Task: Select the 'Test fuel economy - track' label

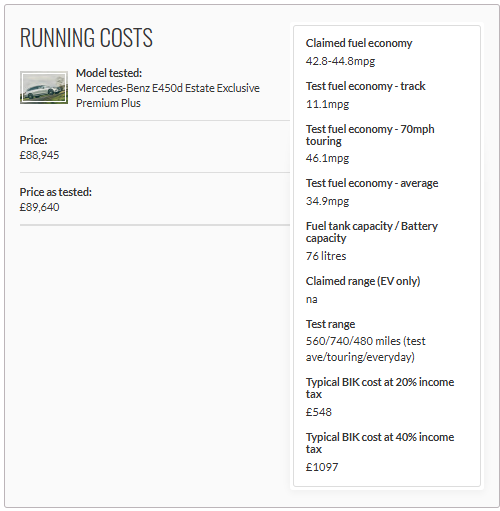Action: click(x=366, y=86)
